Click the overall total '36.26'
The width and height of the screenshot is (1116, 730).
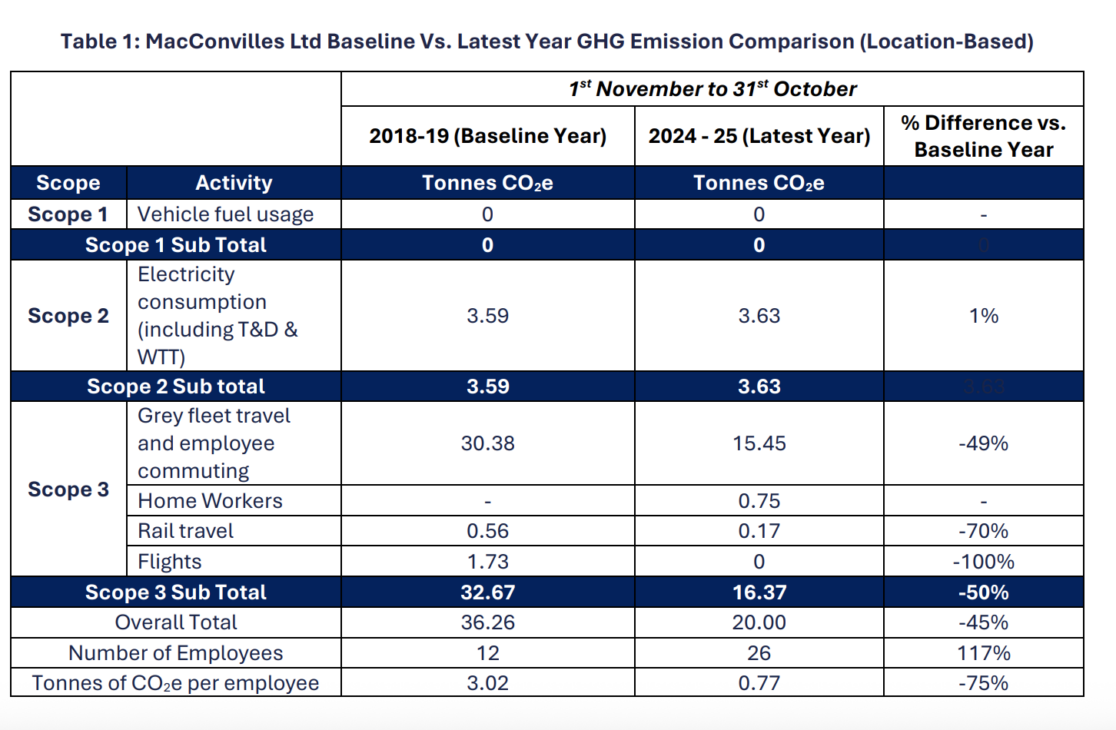488,622
